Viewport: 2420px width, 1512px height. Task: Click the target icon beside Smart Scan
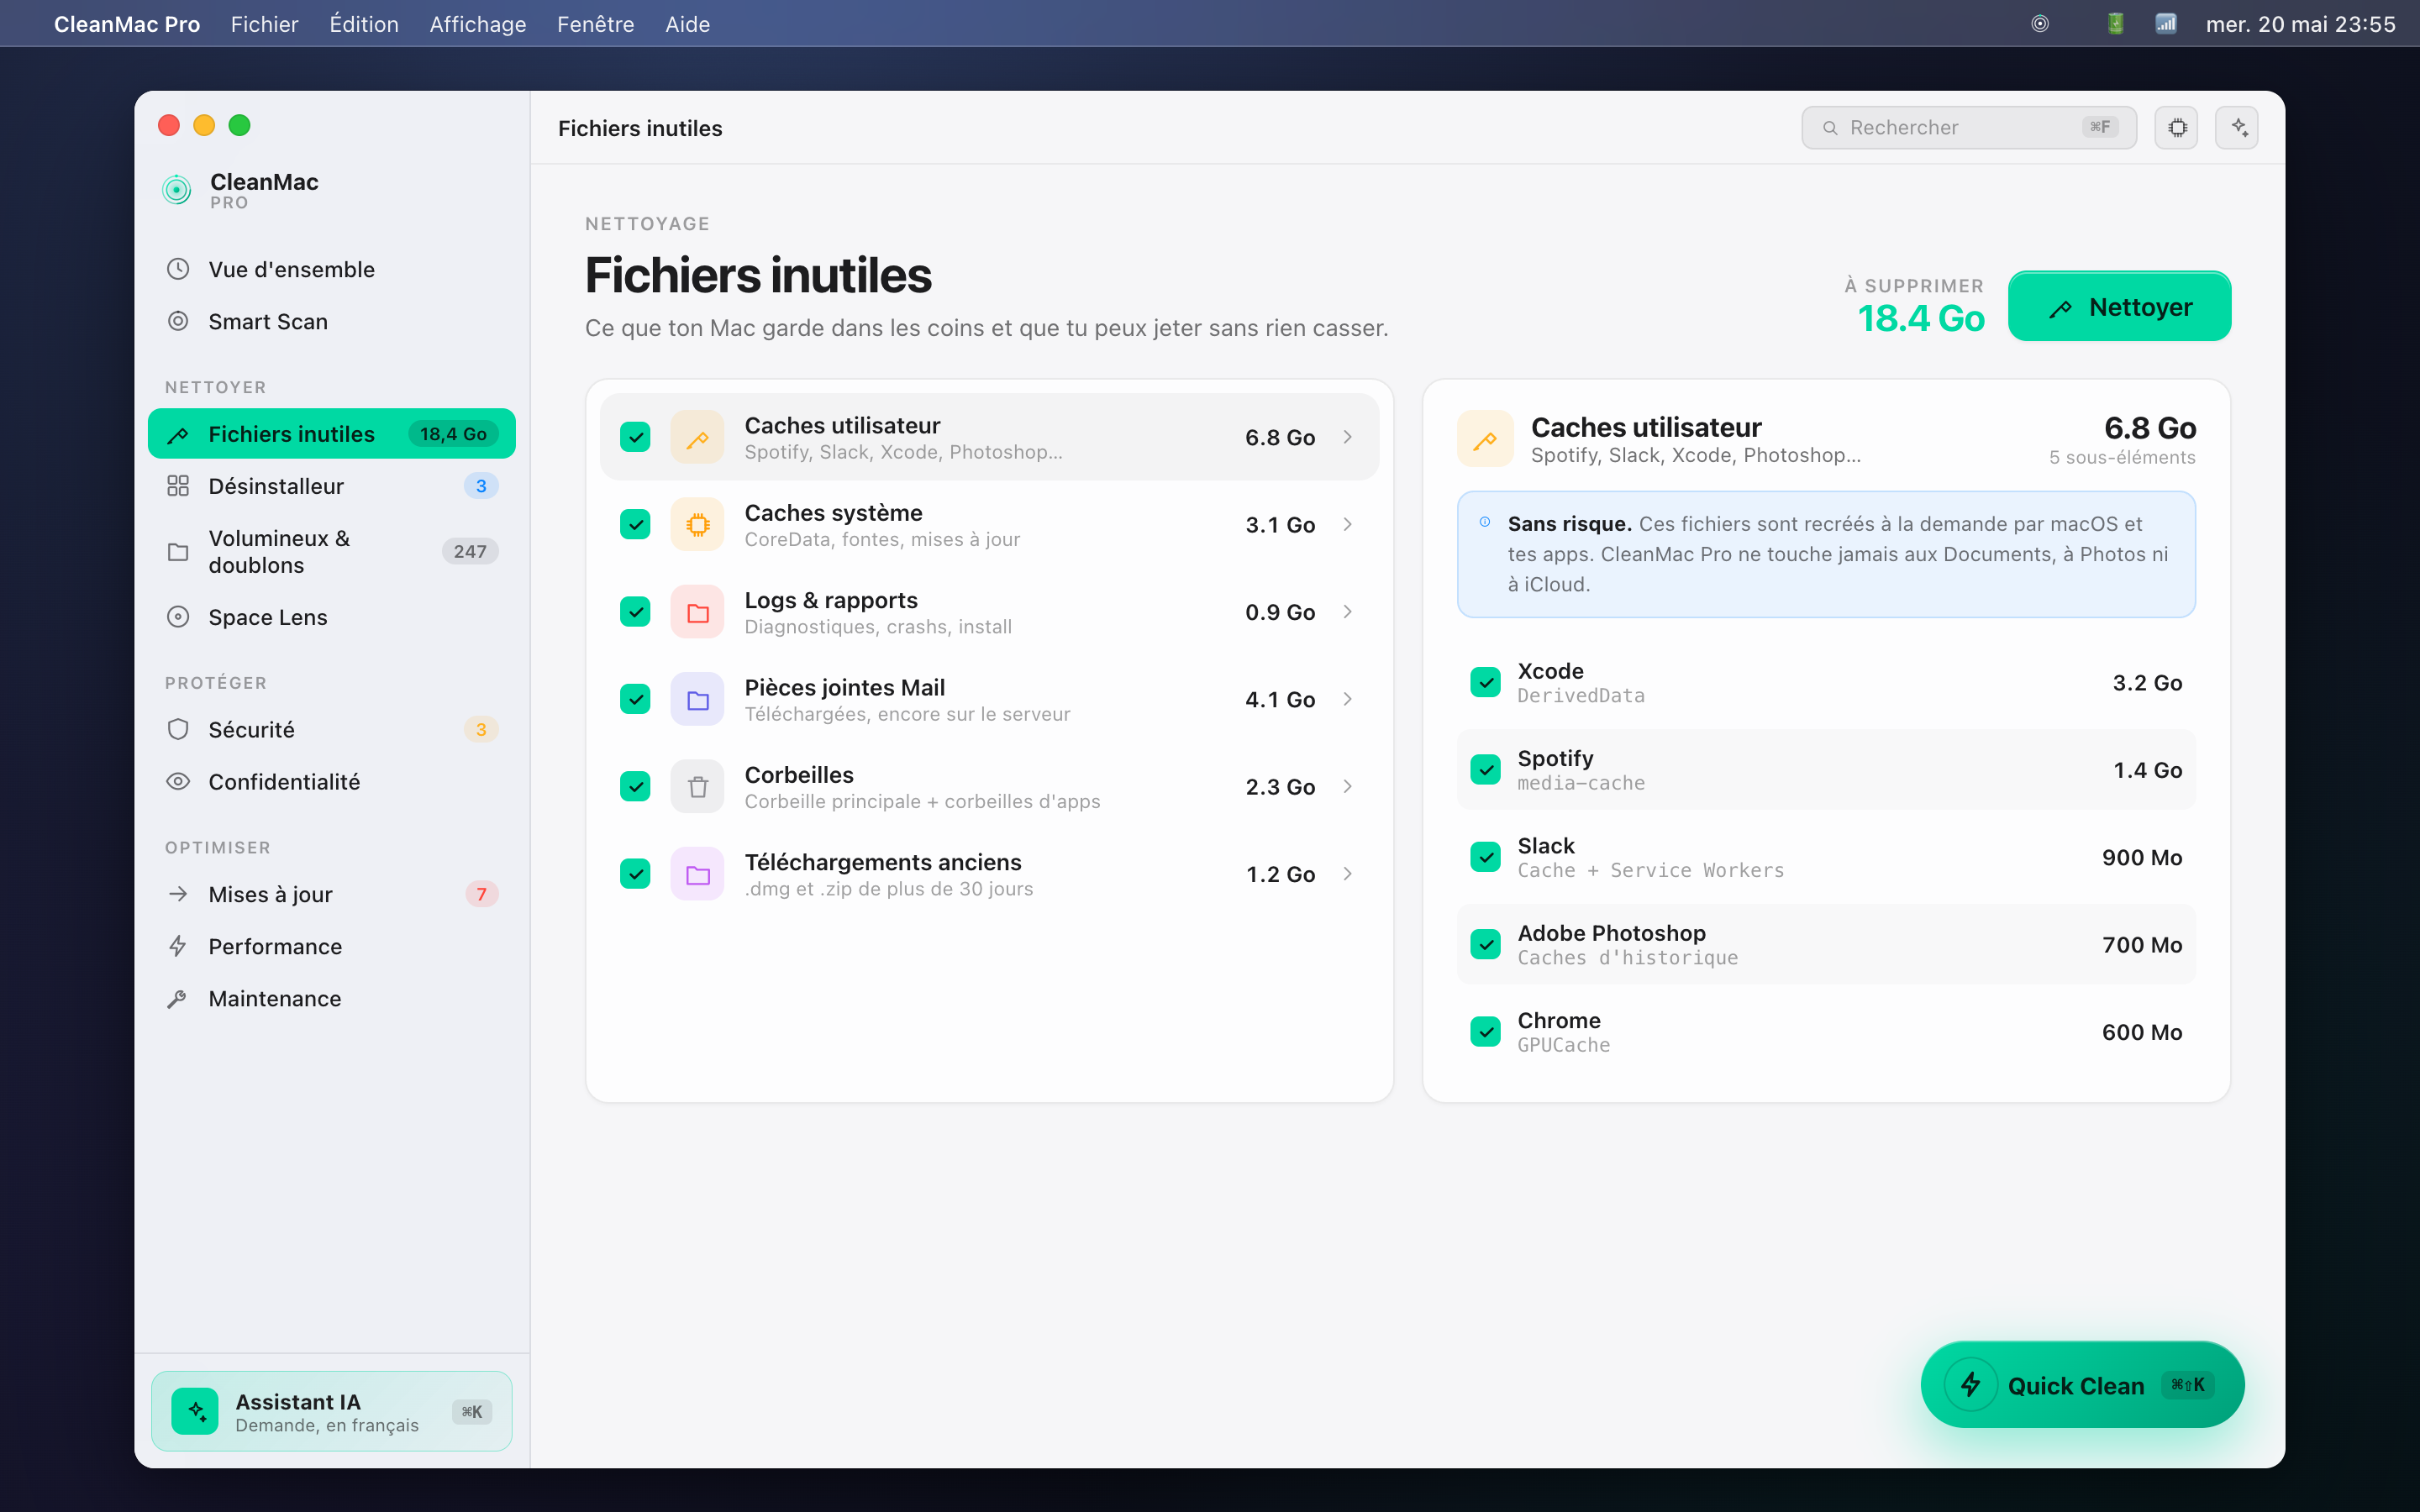pyautogui.click(x=178, y=321)
